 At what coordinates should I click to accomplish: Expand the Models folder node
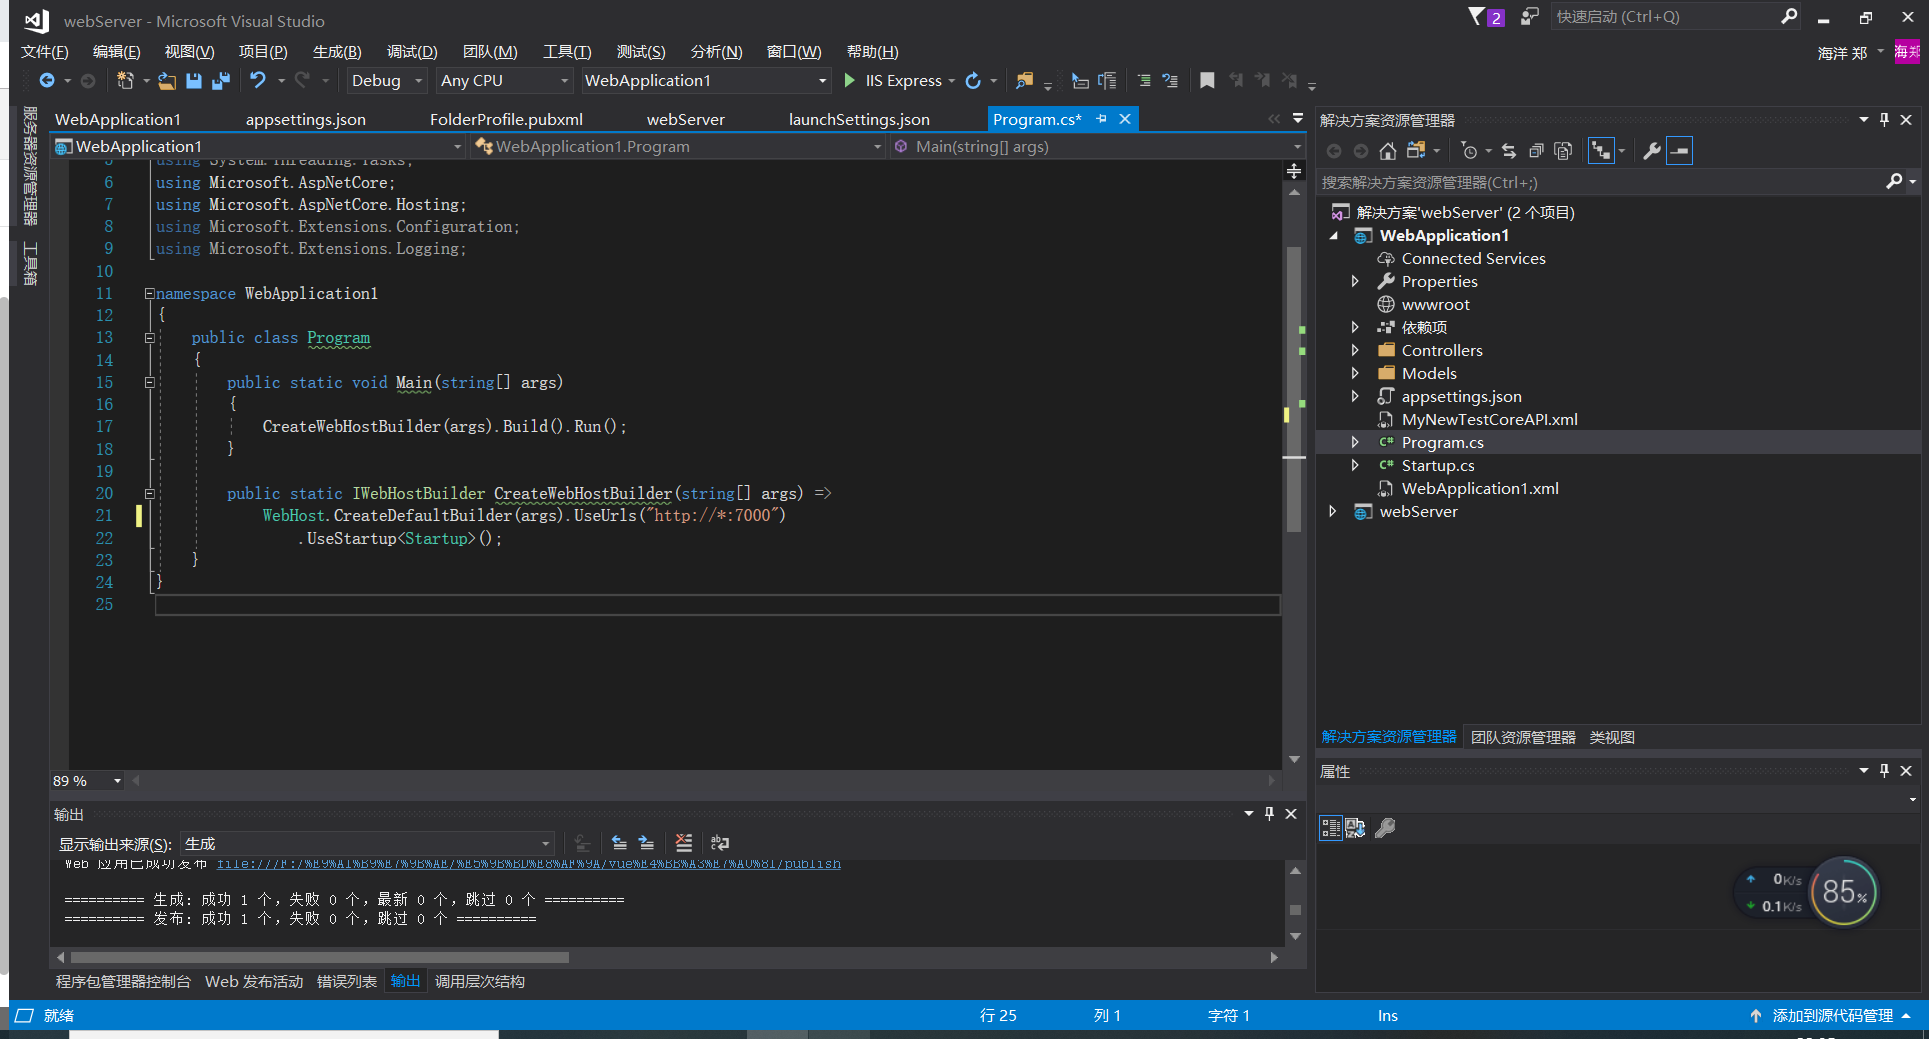click(1355, 373)
